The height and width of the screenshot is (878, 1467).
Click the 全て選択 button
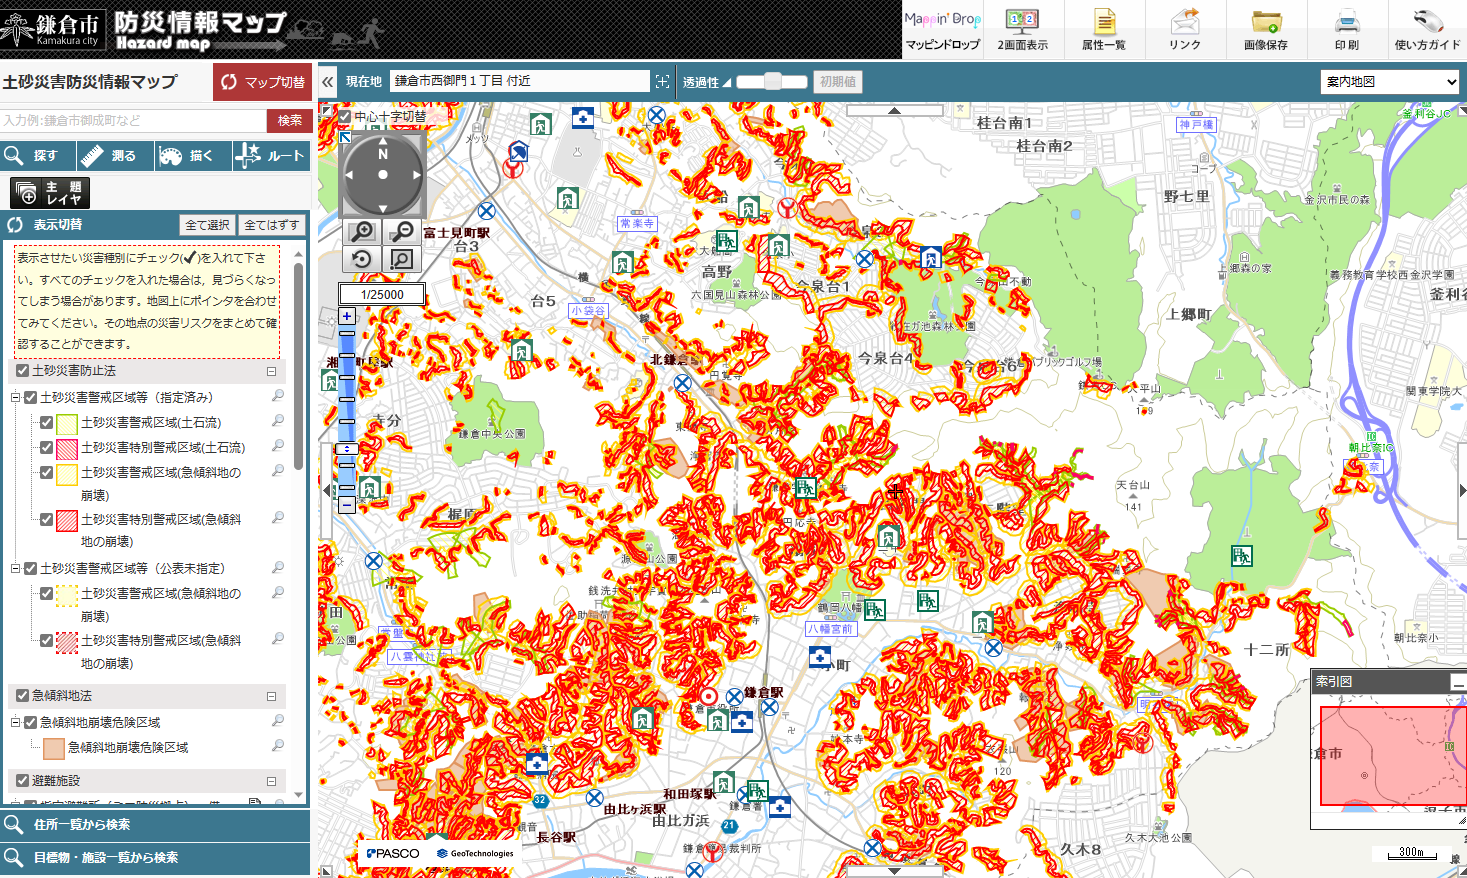pos(207,225)
